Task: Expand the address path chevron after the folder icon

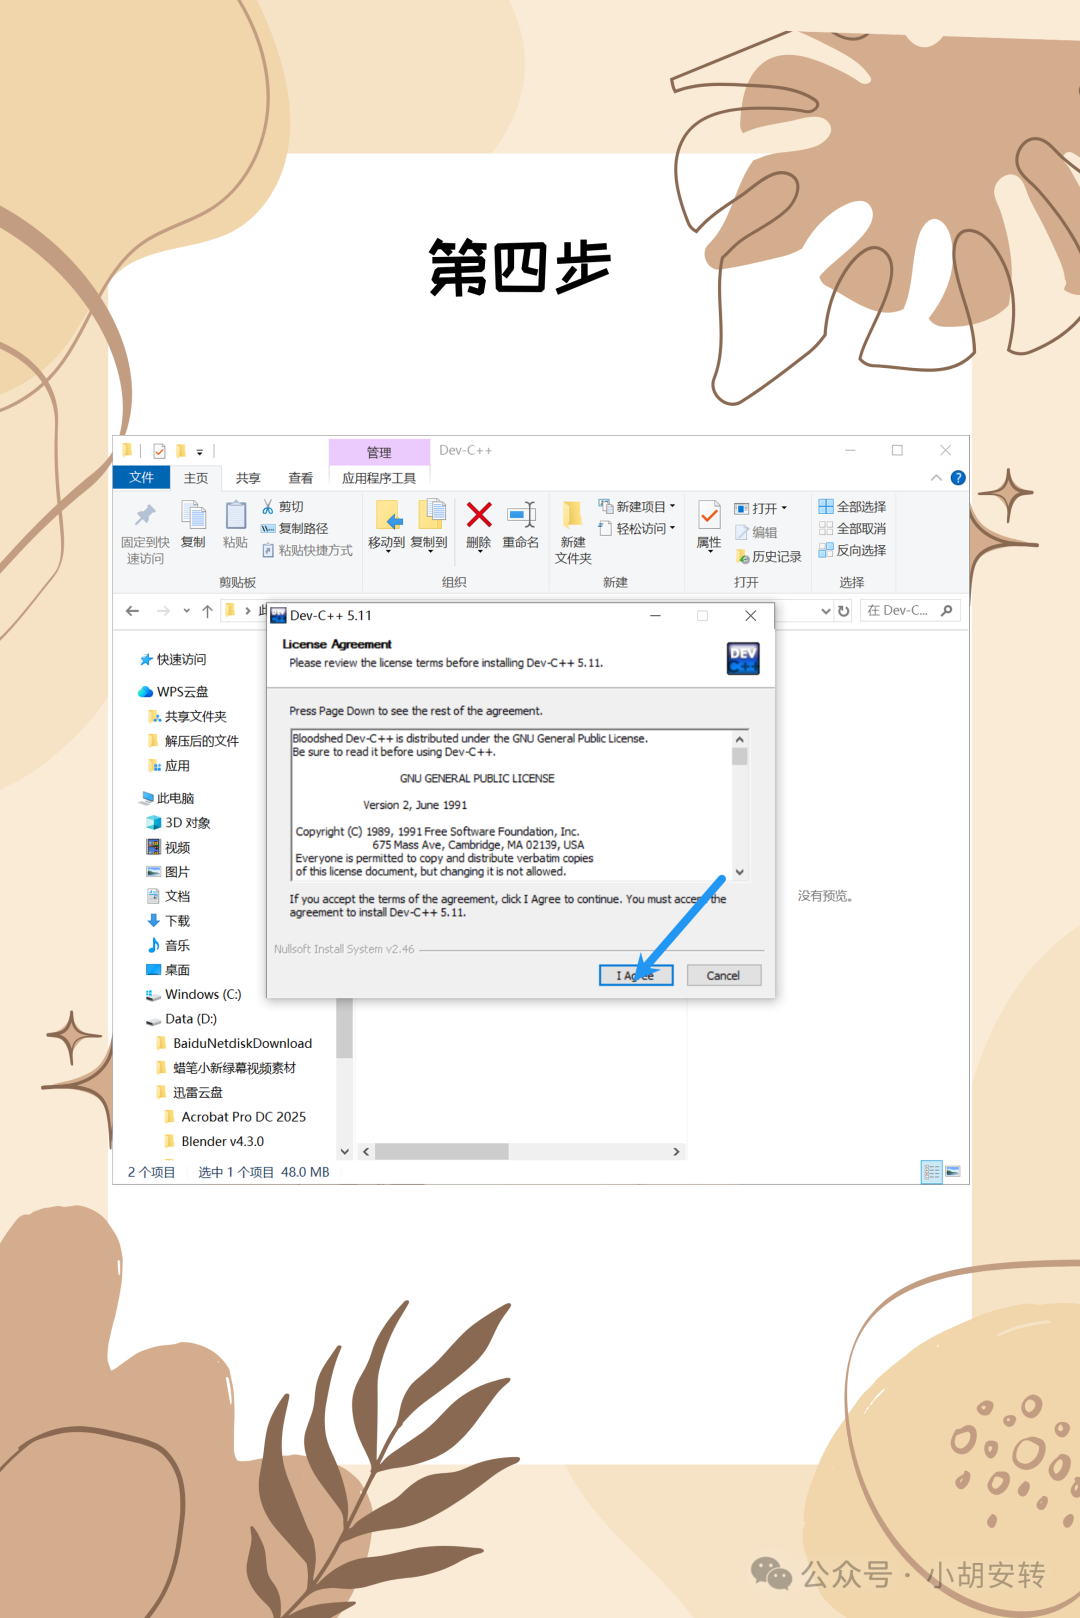Action: click(x=248, y=610)
